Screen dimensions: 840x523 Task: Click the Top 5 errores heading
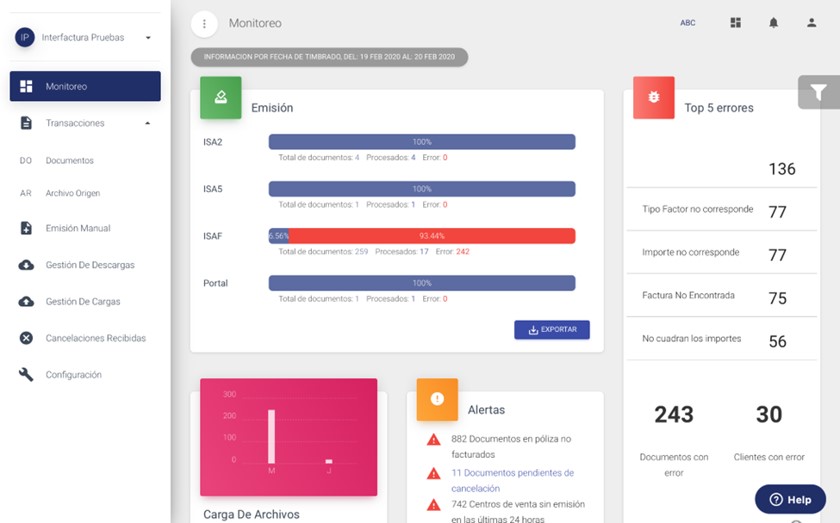click(719, 108)
